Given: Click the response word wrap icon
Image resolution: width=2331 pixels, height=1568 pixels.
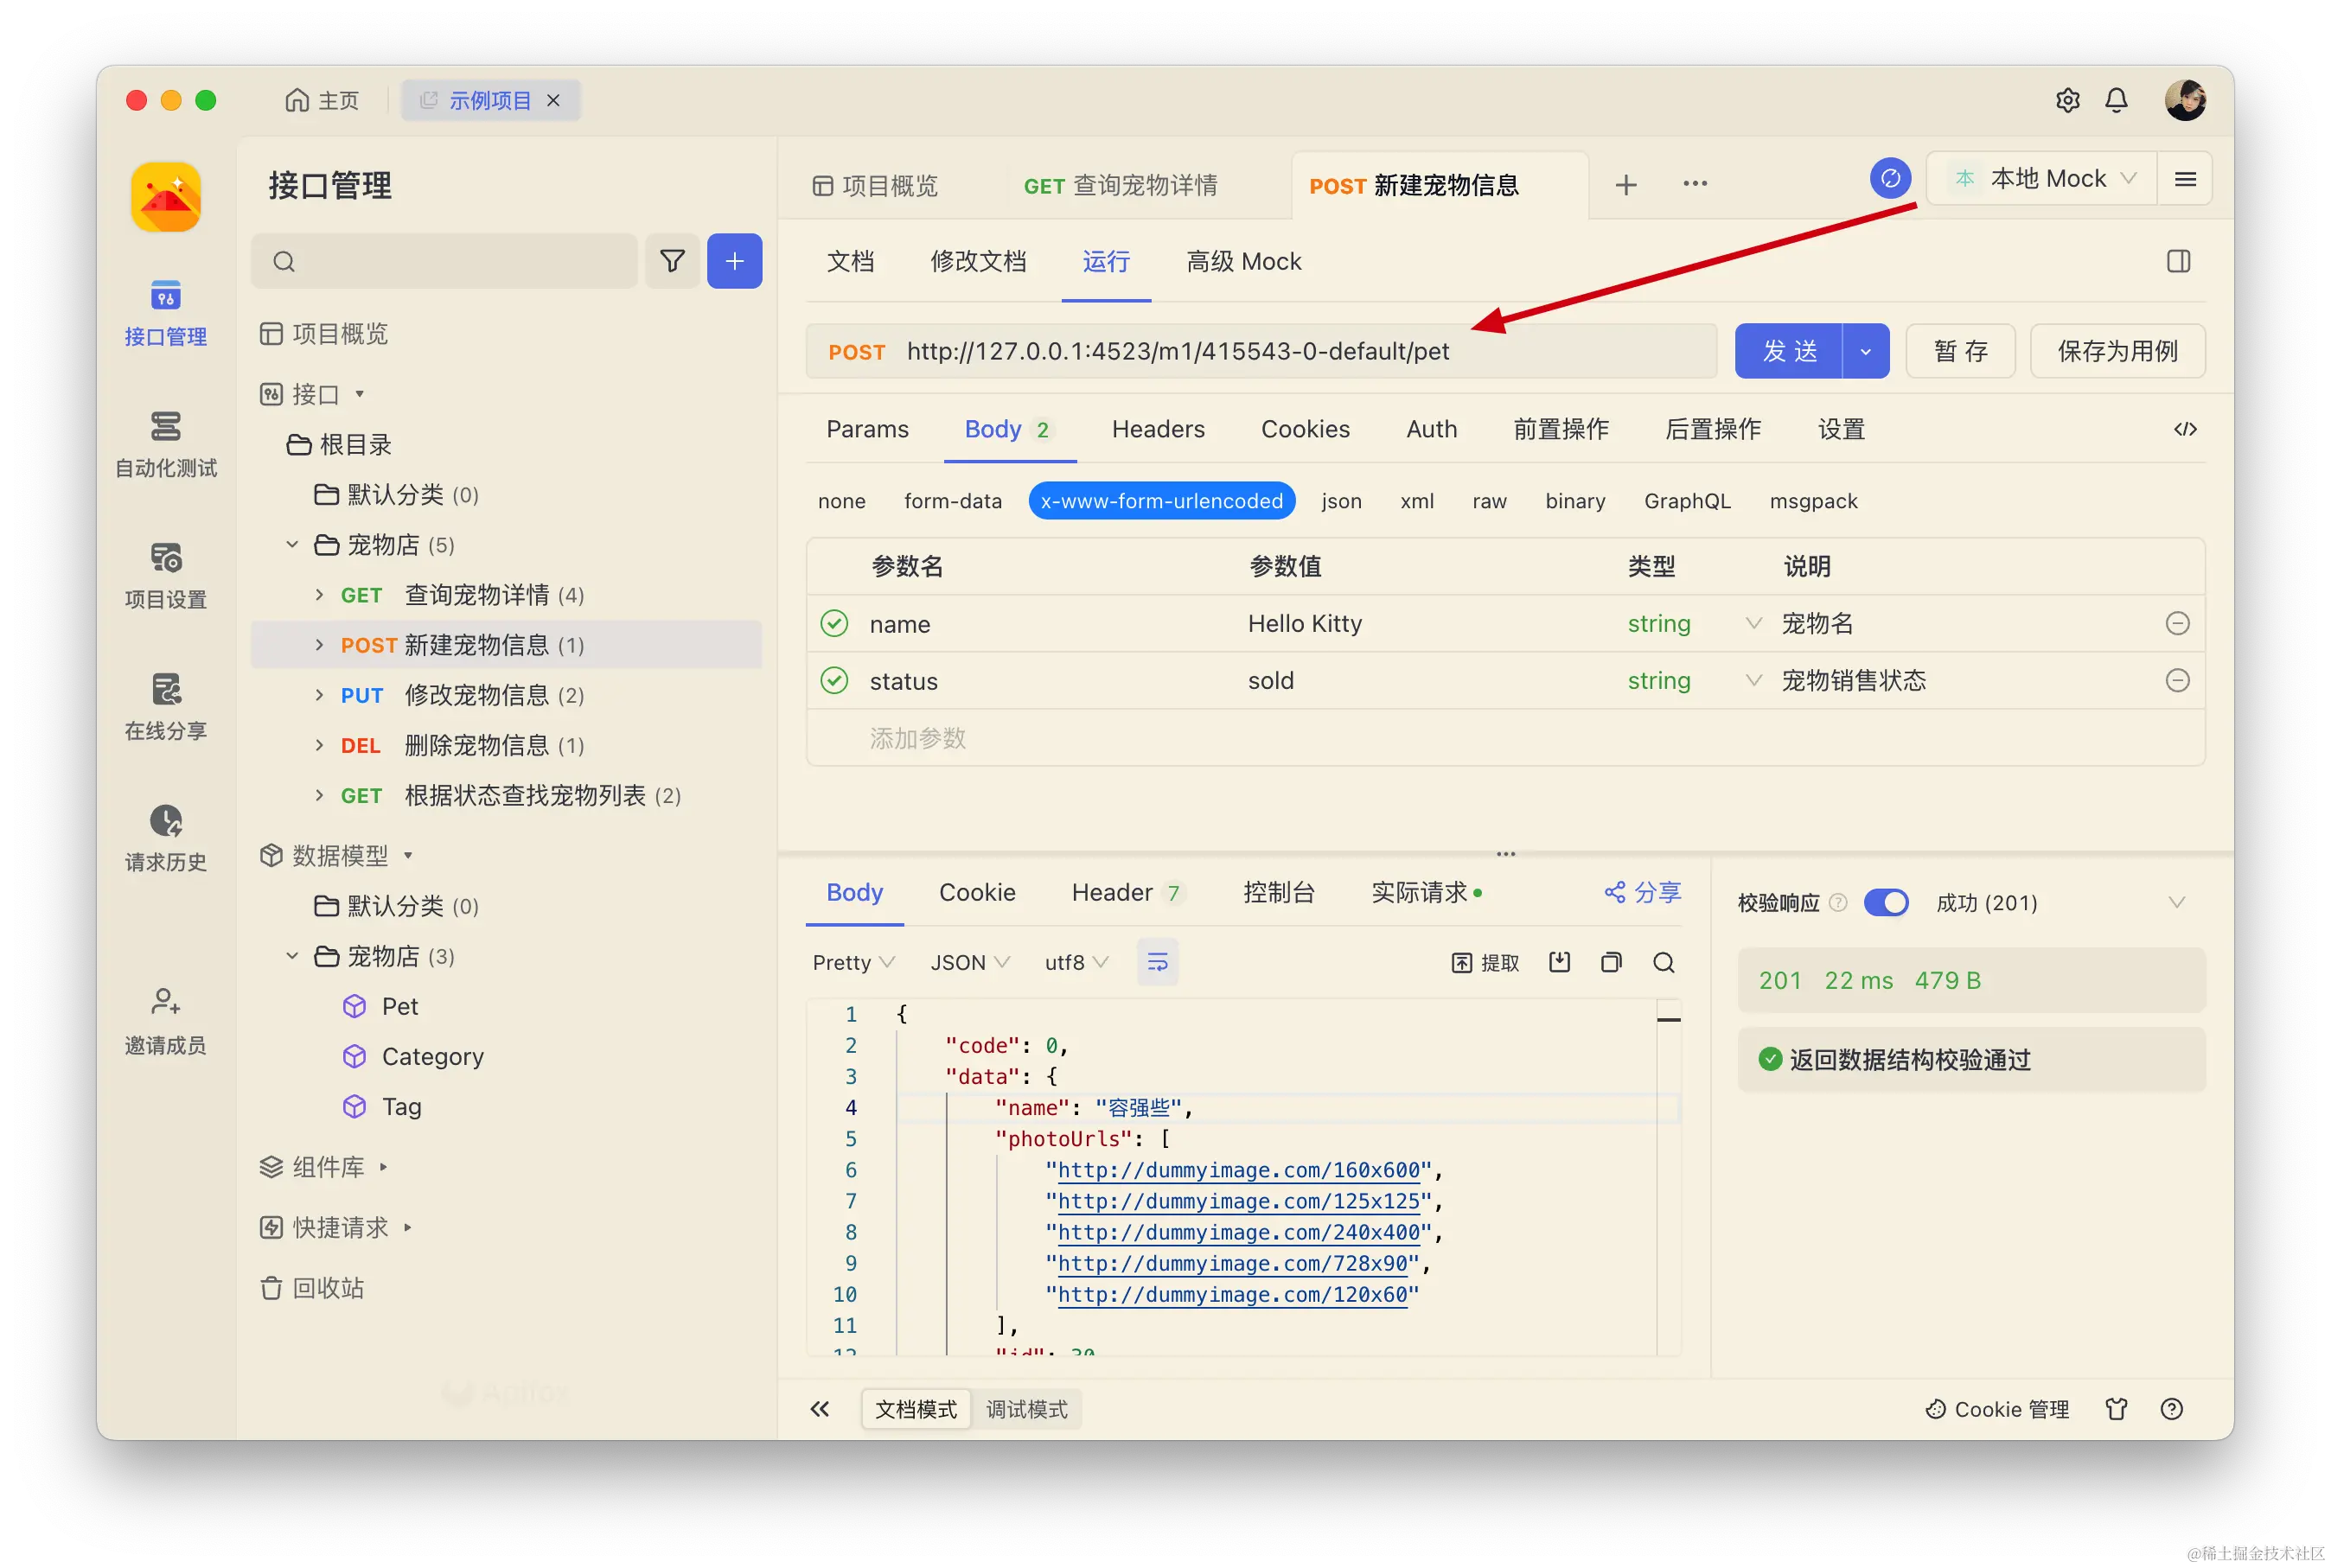Looking at the screenshot, I should click(1157, 962).
